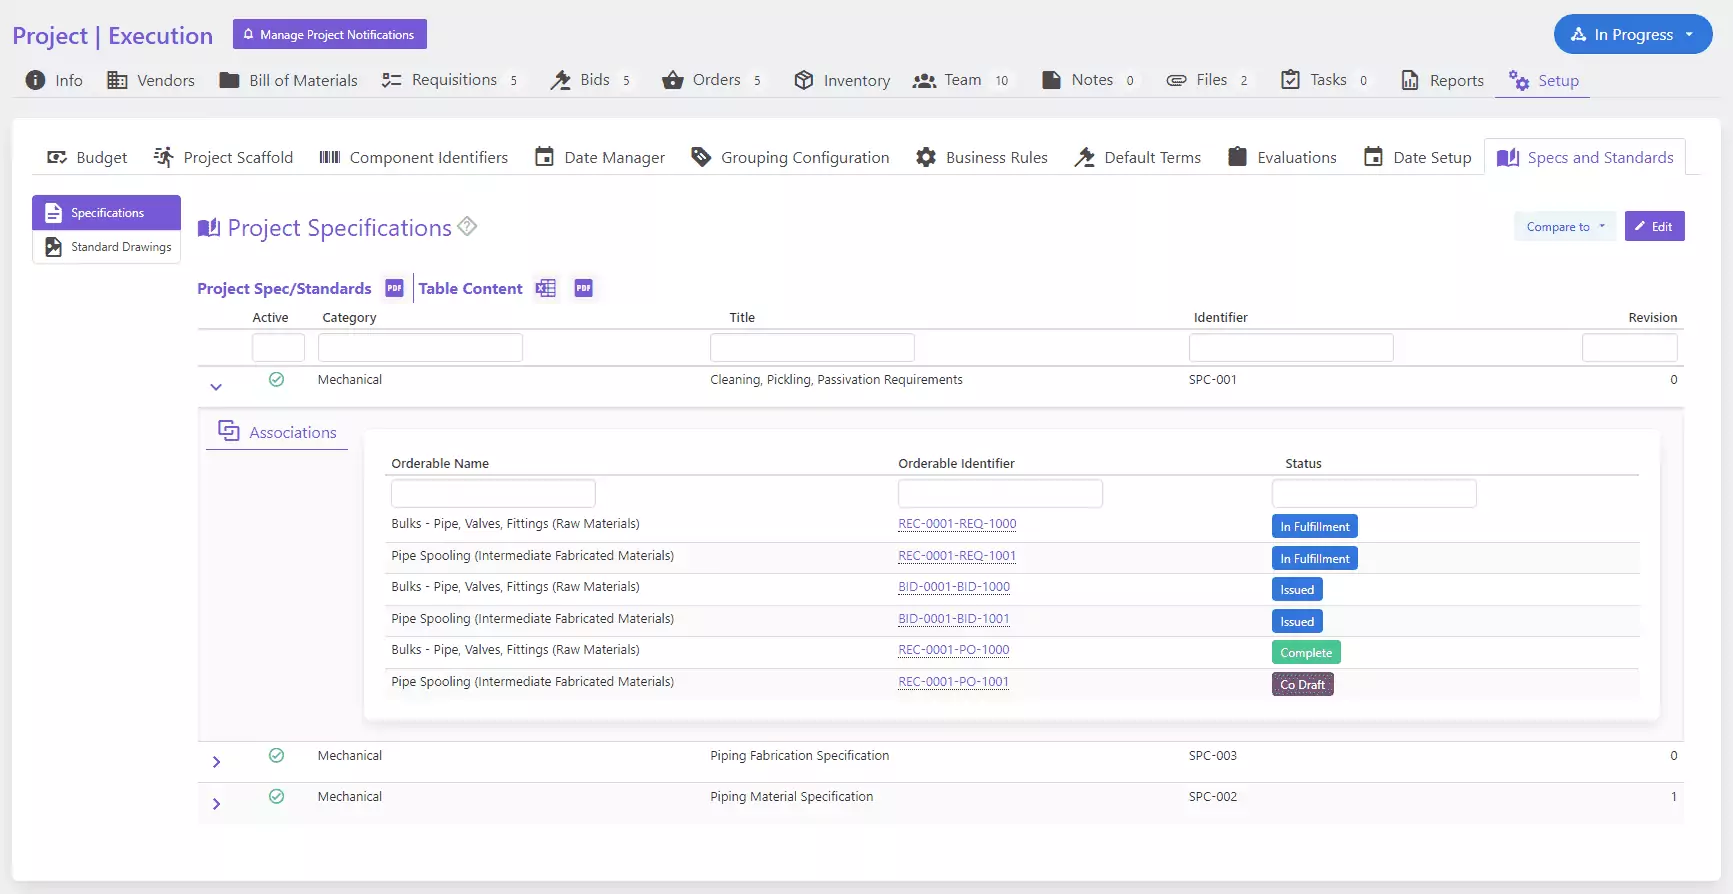The width and height of the screenshot is (1733, 894).
Task: Click the Reports chart icon
Action: click(1410, 80)
